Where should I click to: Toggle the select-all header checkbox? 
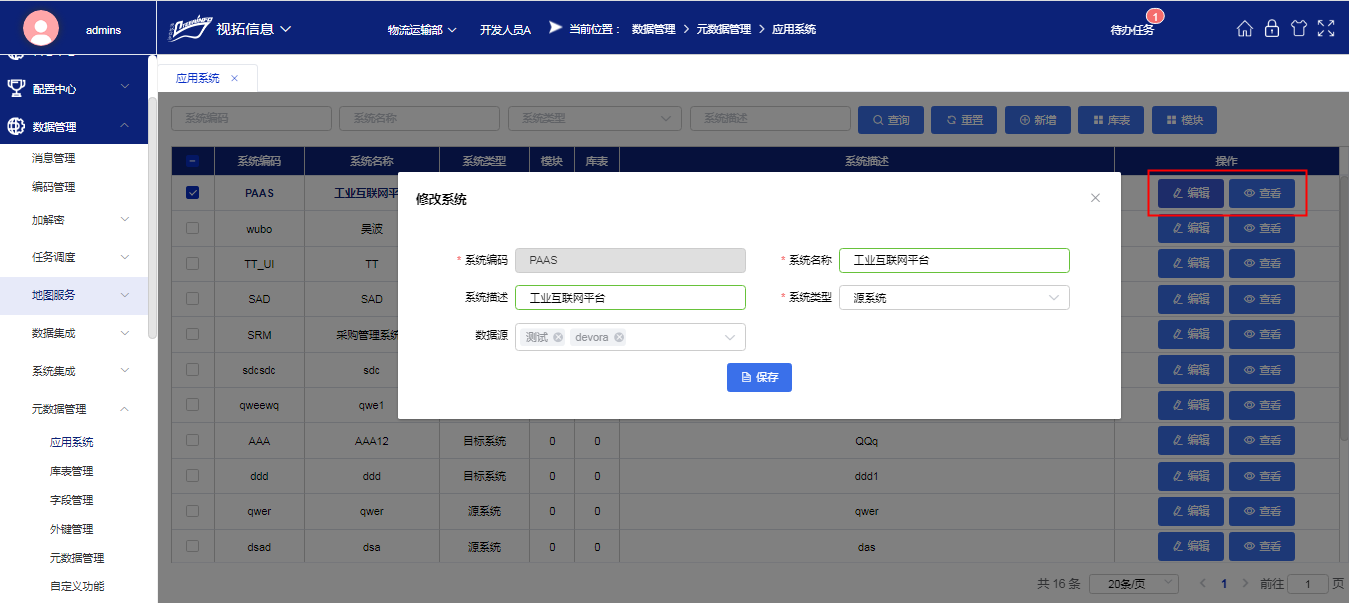(193, 161)
